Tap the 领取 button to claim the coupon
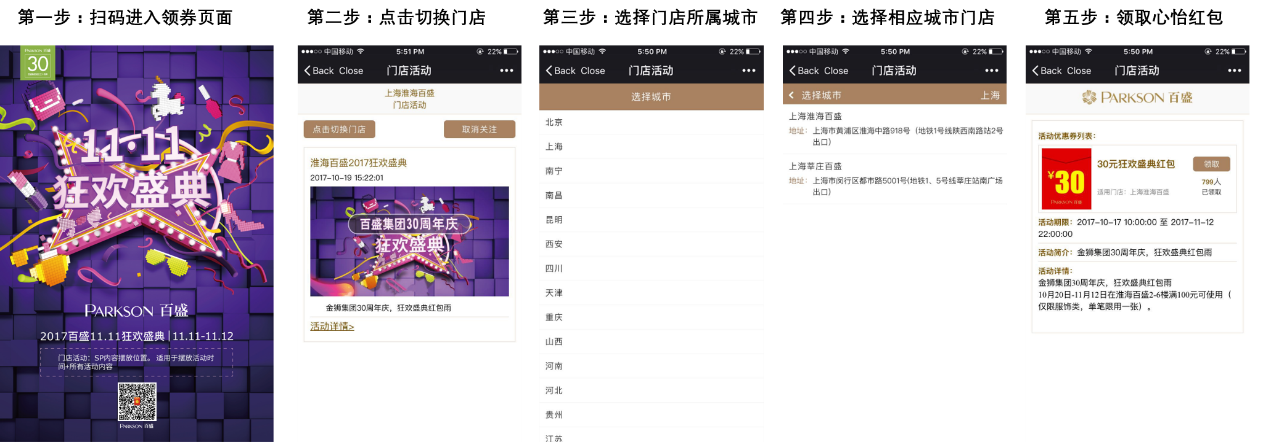This screenshot has width=1271, height=442. click(x=1212, y=164)
